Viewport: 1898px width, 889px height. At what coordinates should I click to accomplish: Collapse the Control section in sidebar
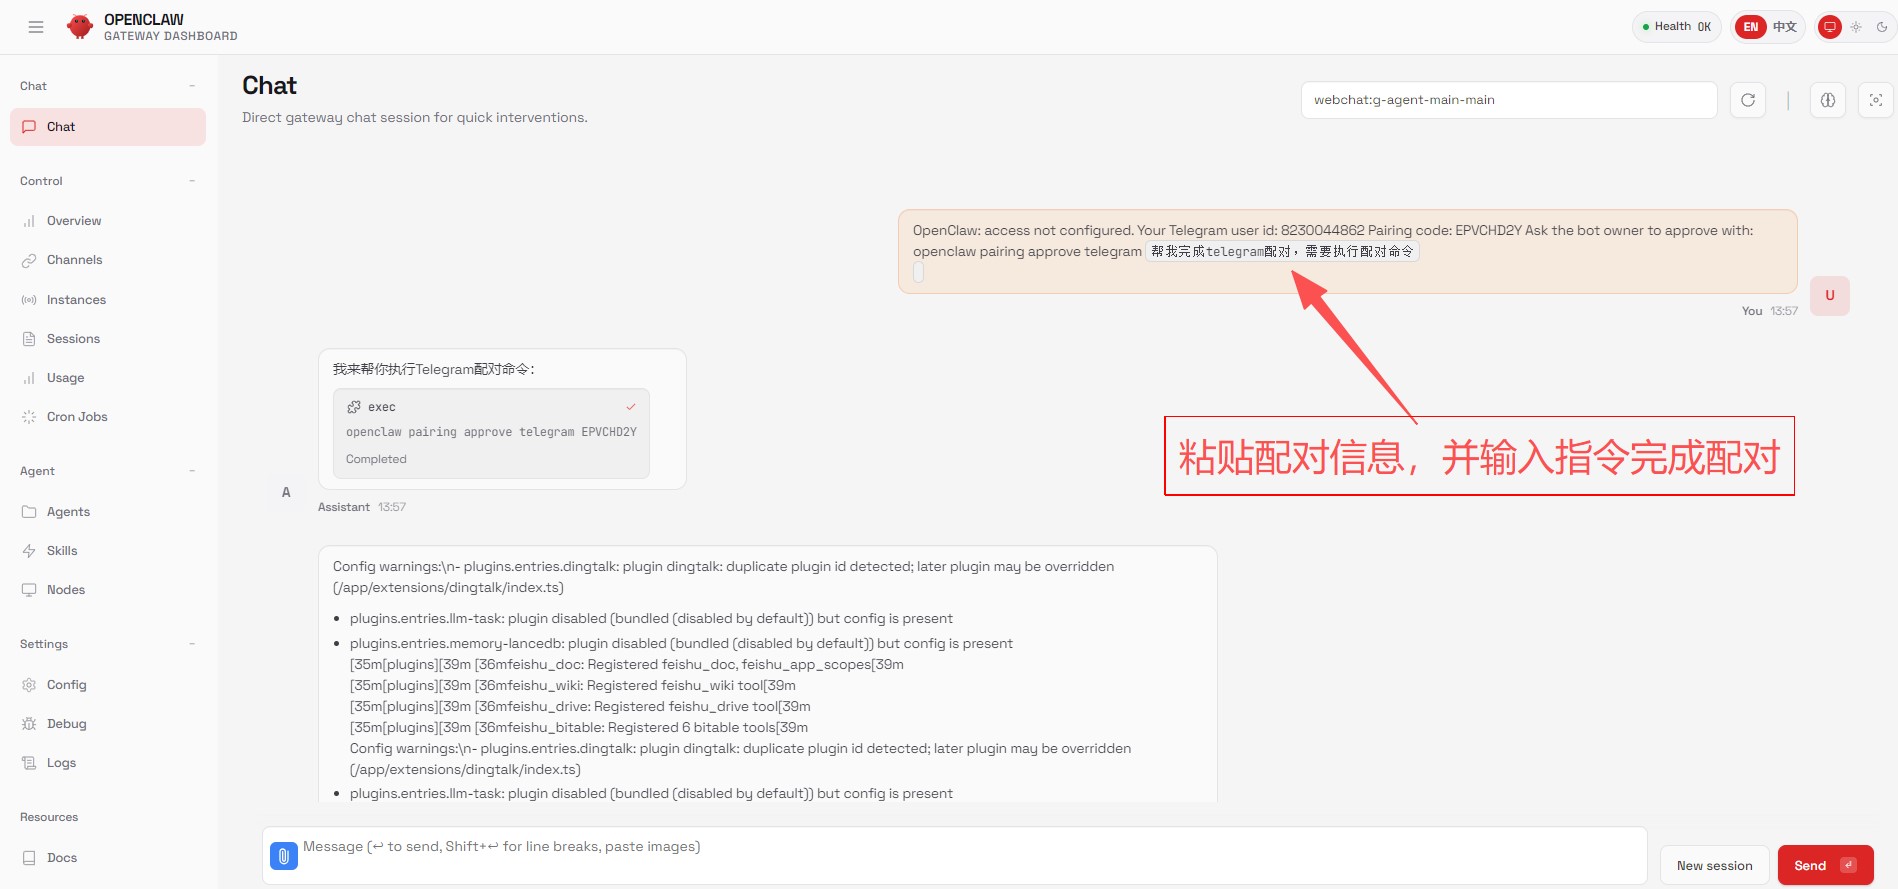click(x=192, y=181)
